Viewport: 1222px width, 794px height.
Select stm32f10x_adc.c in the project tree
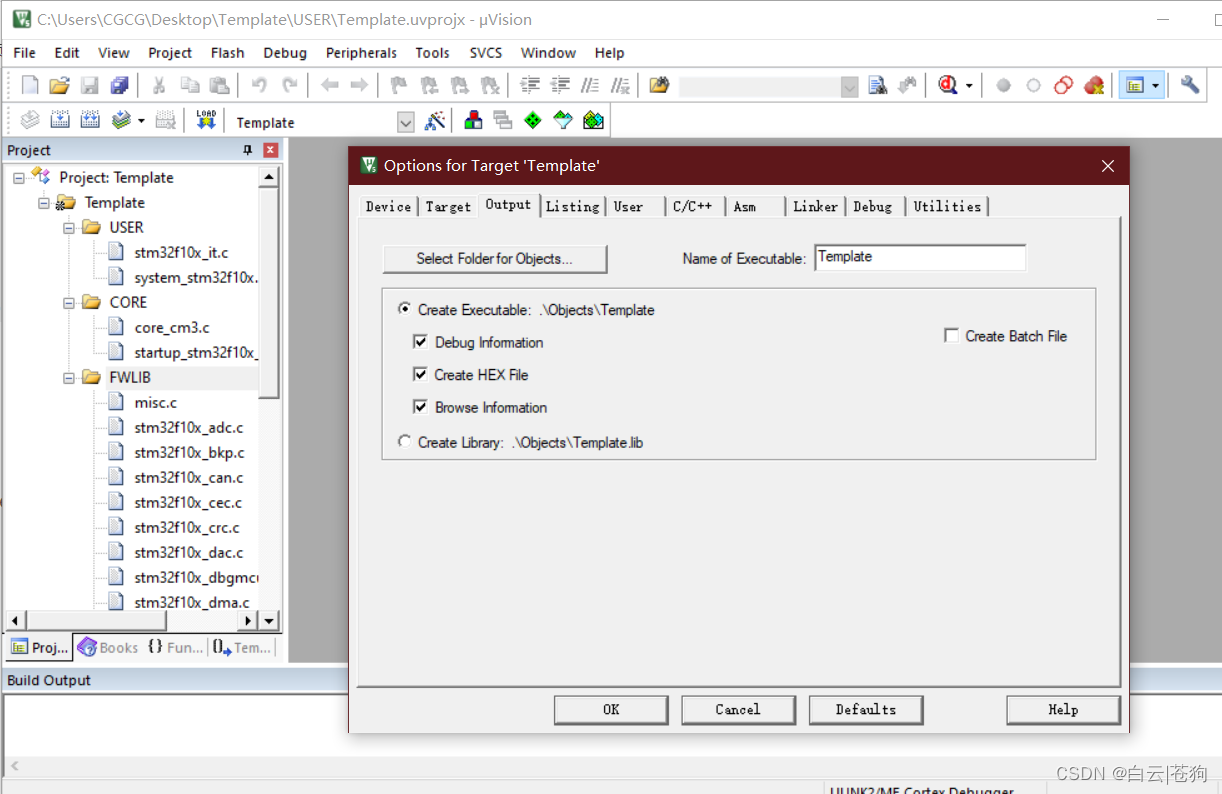pos(189,428)
